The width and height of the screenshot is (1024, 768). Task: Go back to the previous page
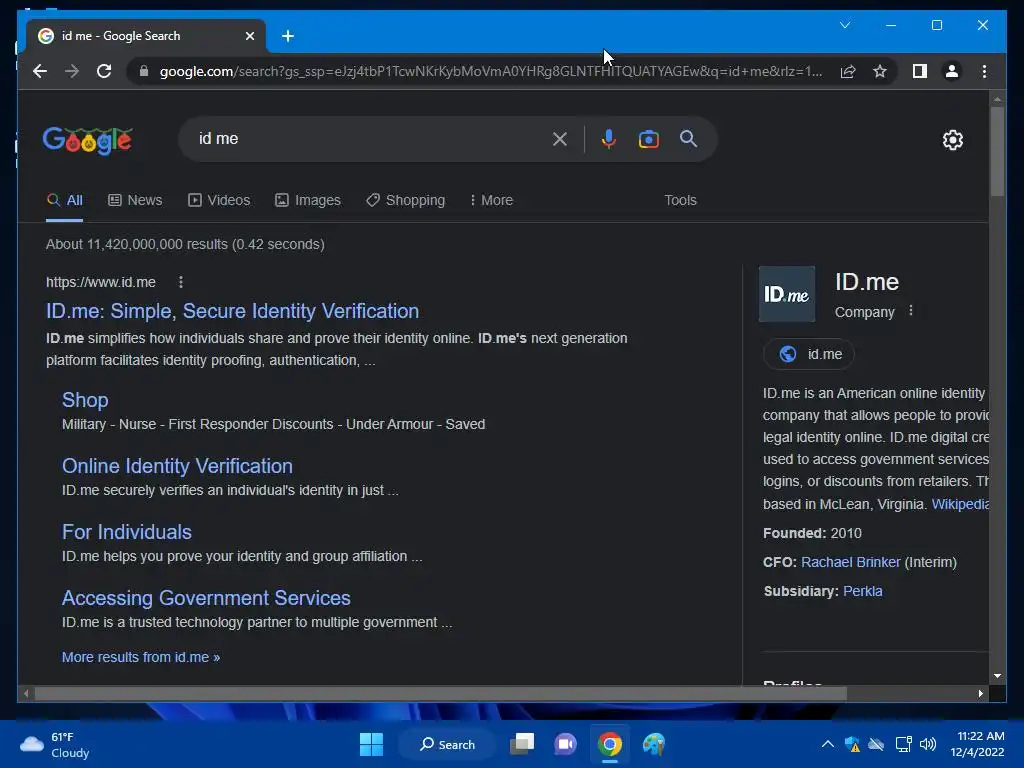click(x=40, y=71)
